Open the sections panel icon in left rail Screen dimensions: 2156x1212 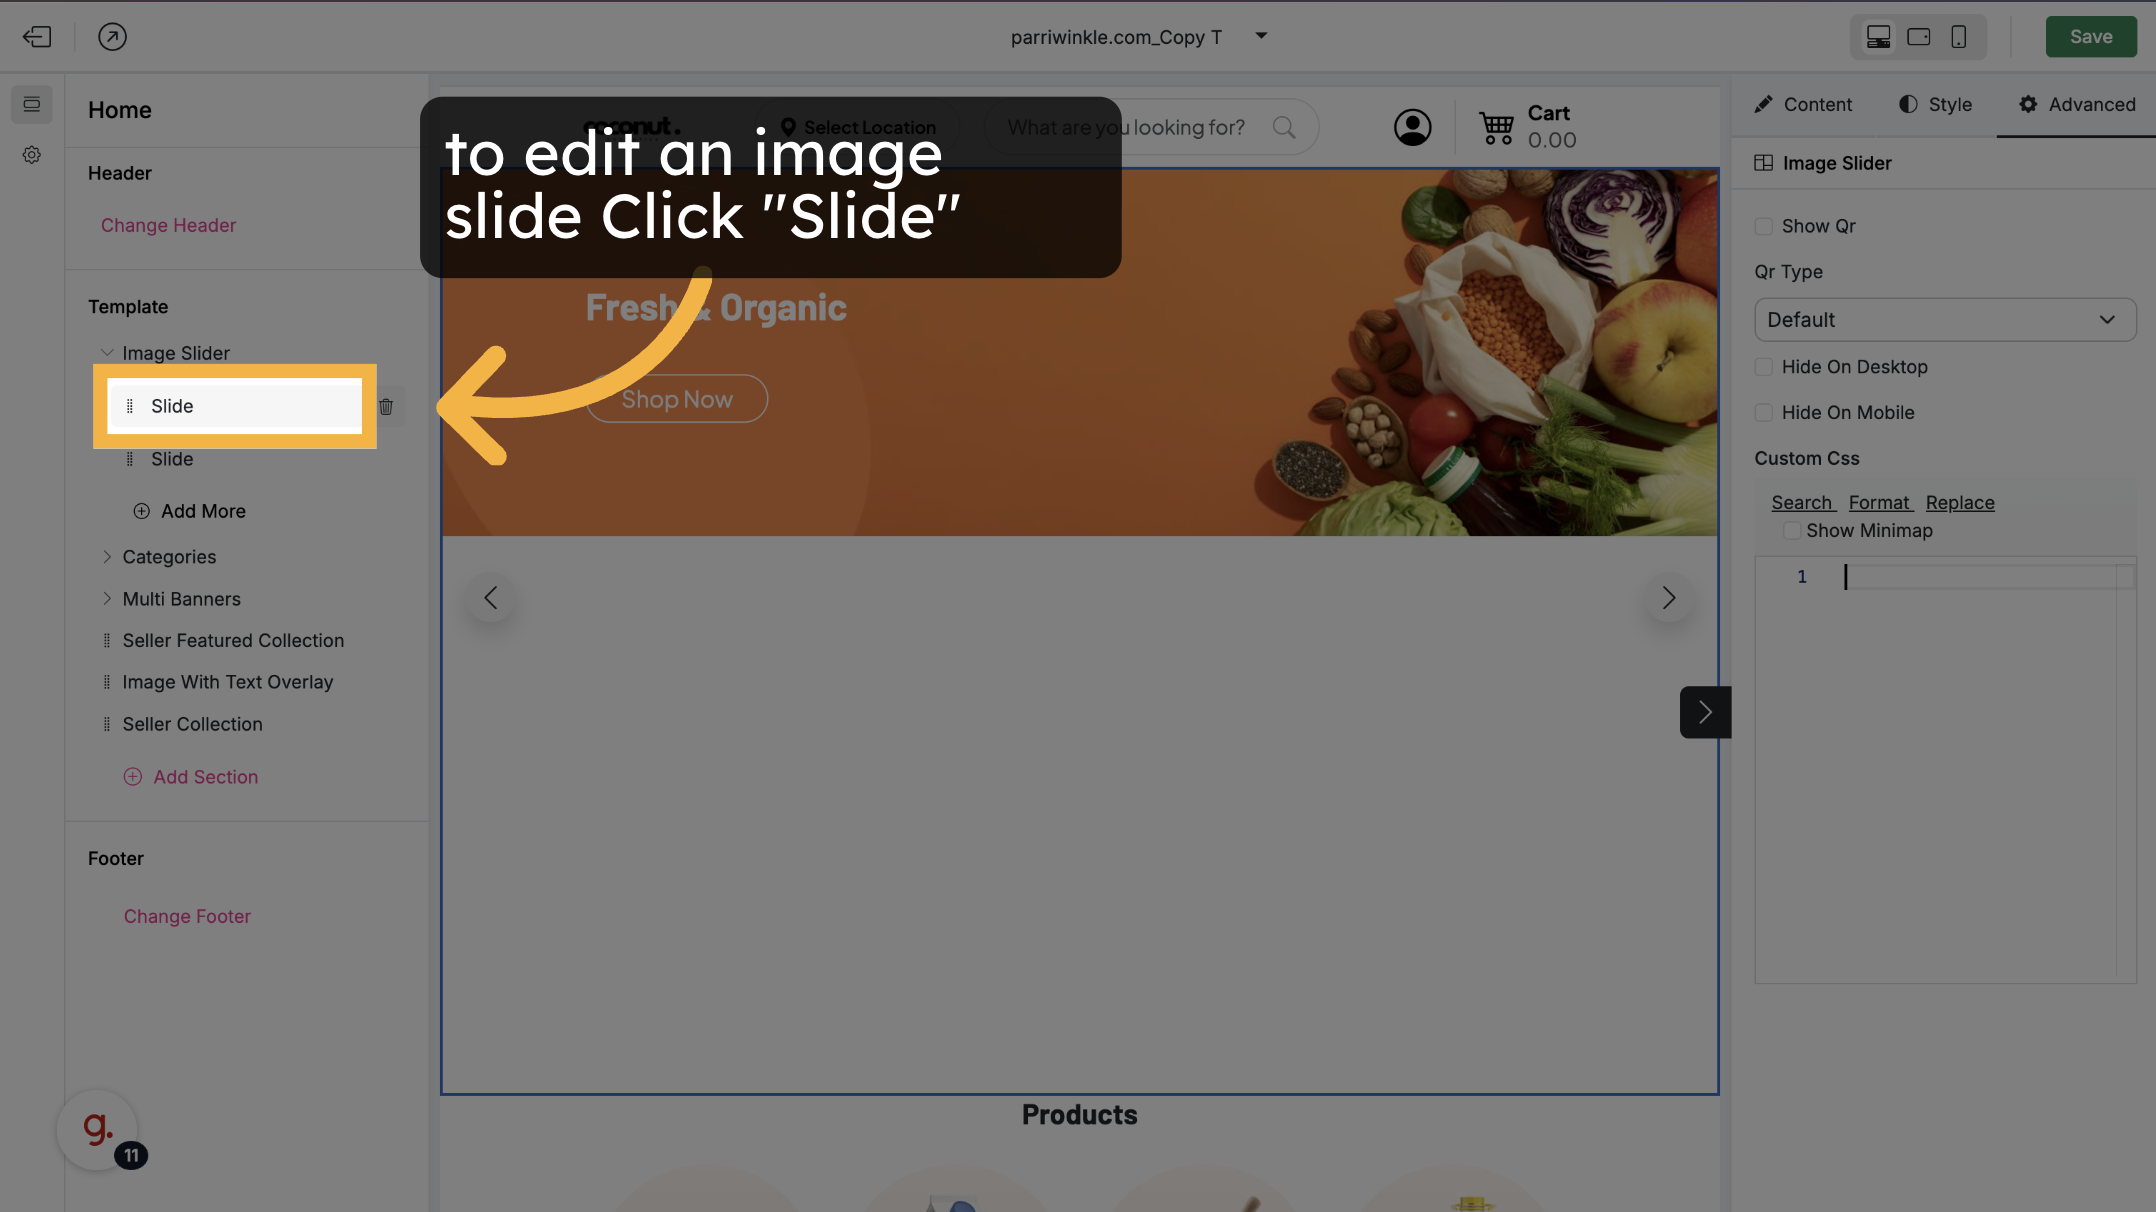coord(32,104)
